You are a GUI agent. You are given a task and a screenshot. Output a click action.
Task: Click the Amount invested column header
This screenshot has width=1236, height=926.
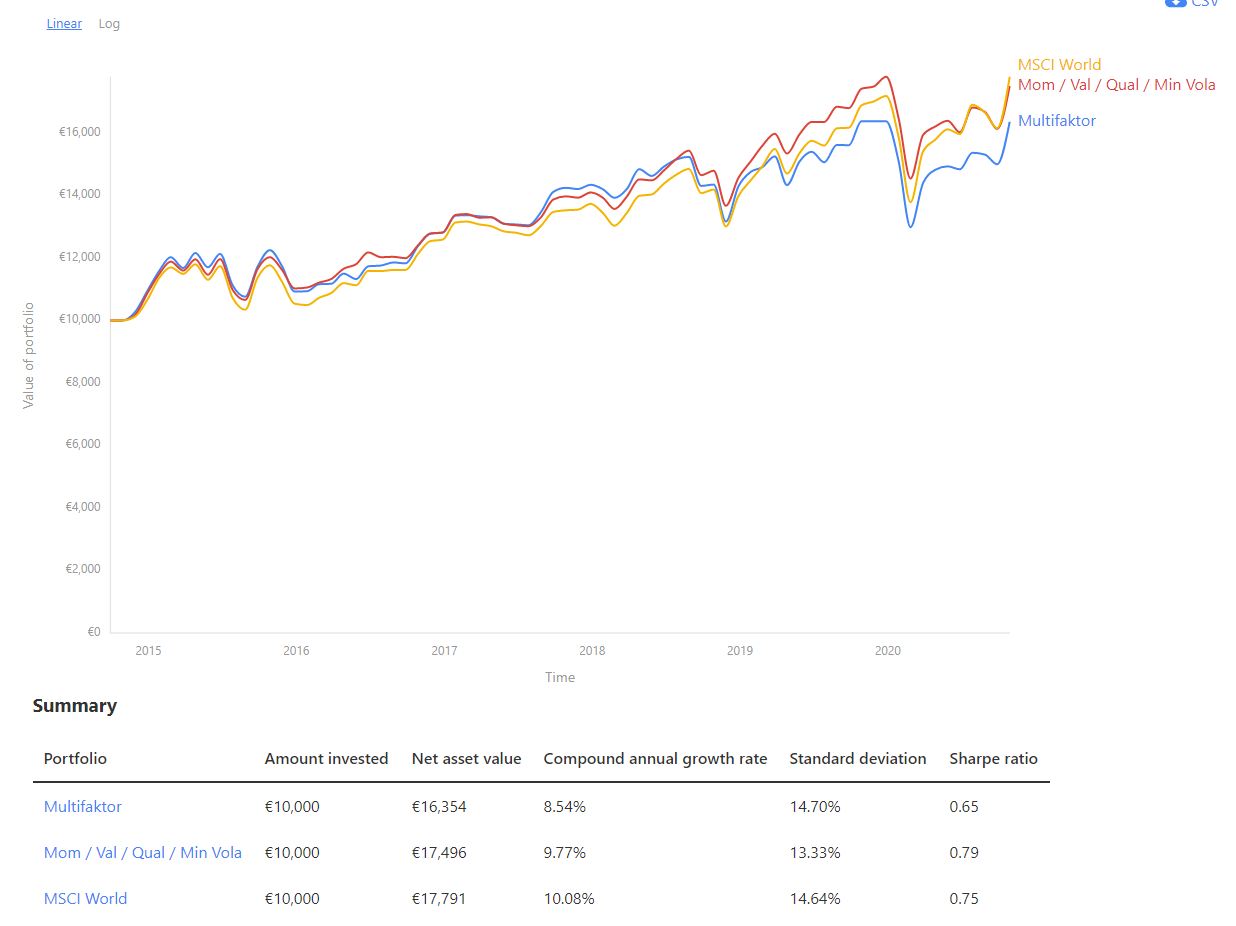(326, 759)
